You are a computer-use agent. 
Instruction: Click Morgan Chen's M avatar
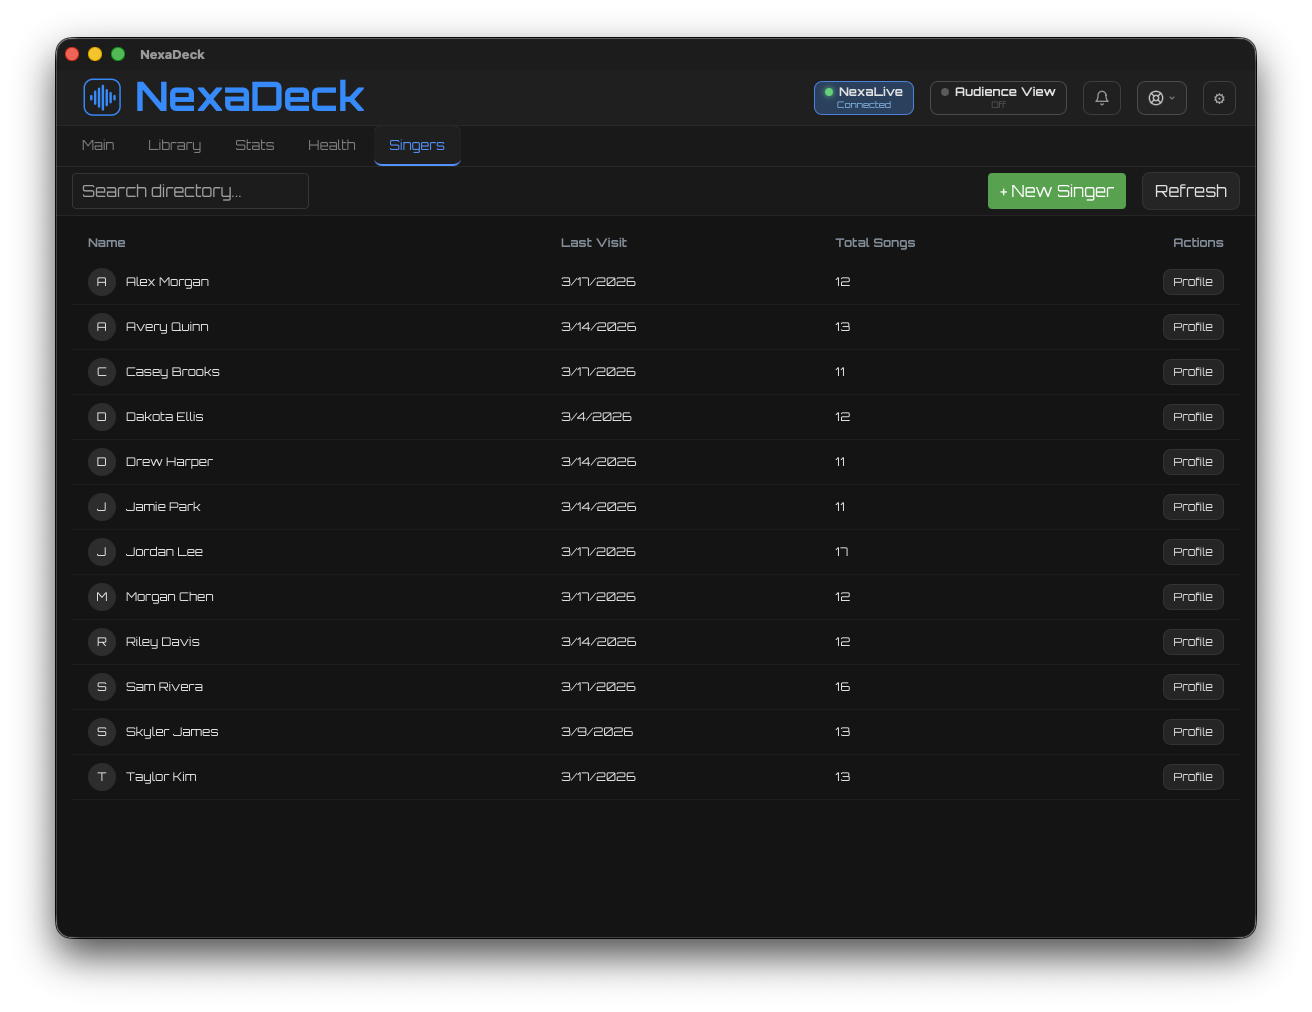click(x=101, y=597)
